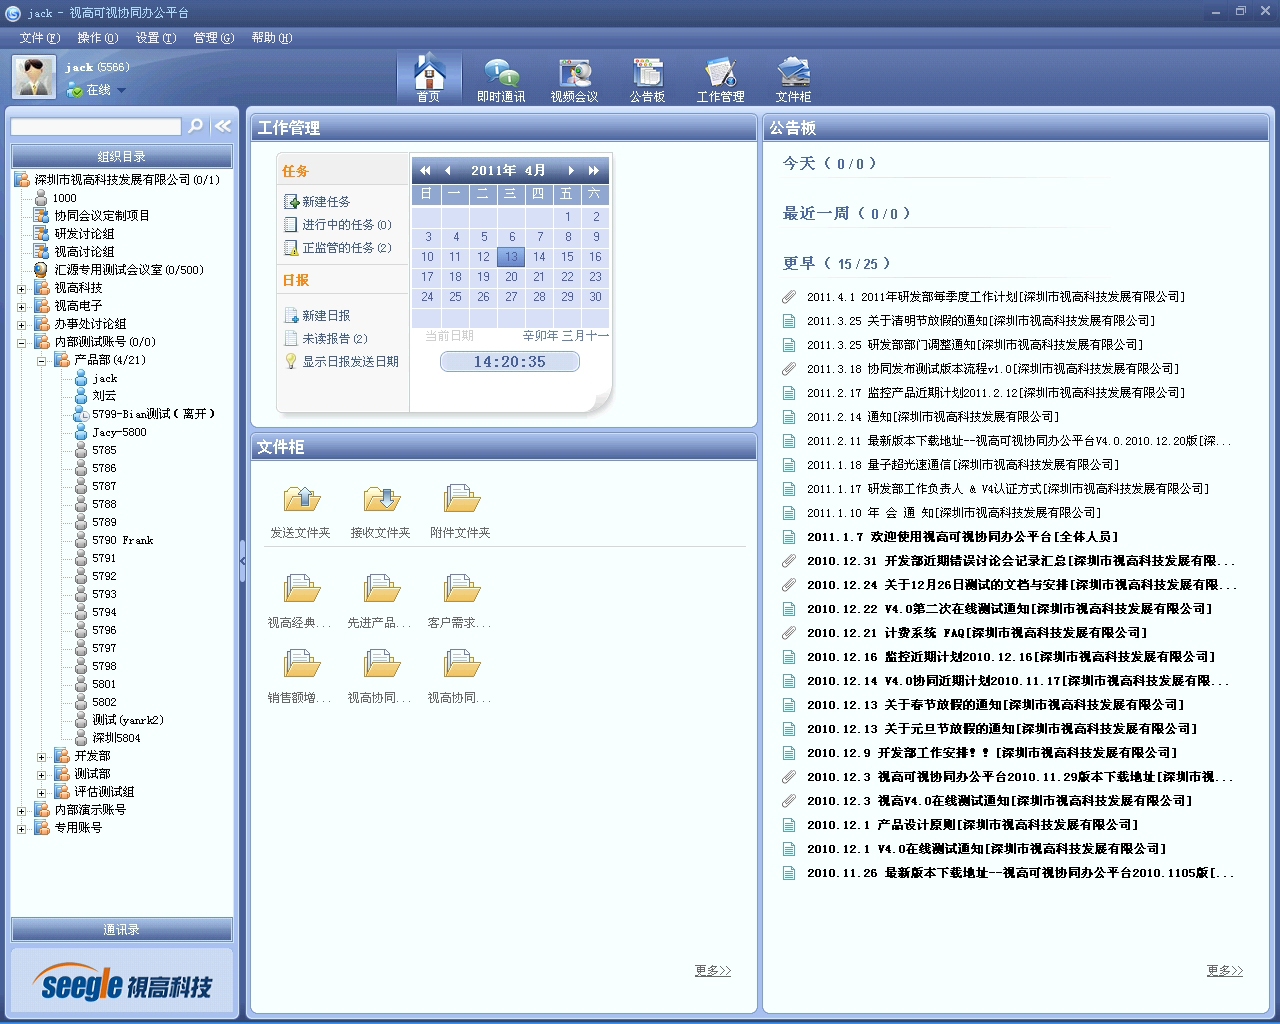The height and width of the screenshot is (1024, 1280).
Task: Open 进行中的任务 (0)
Action: 338,225
